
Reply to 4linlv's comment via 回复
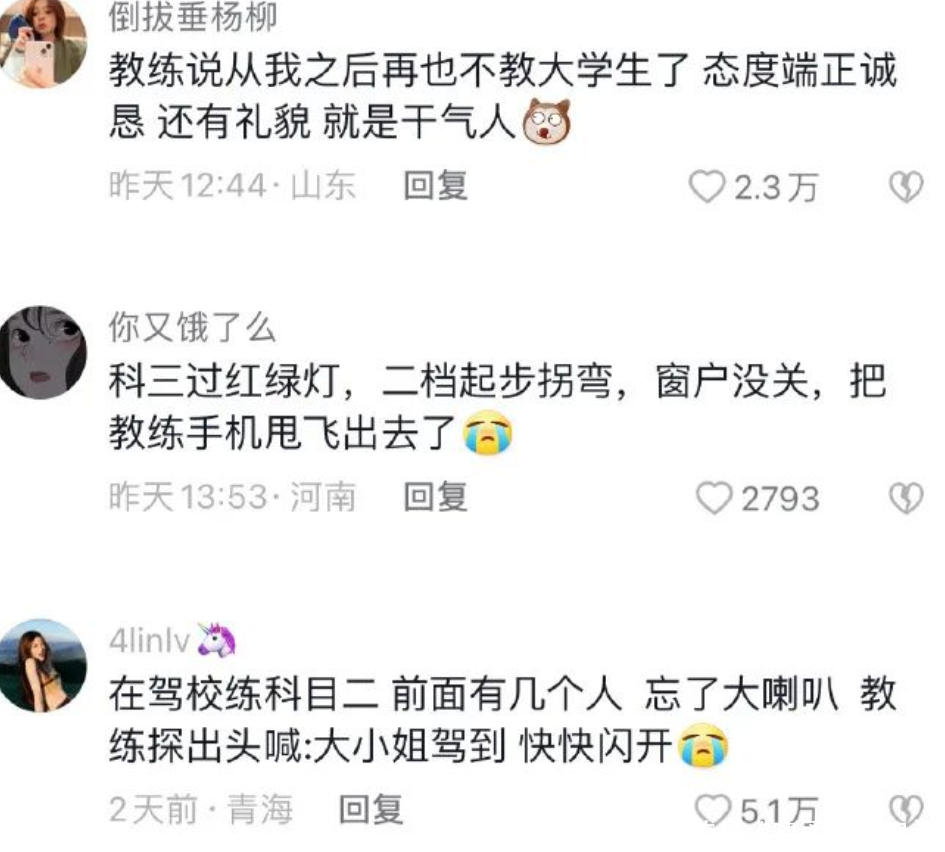tap(371, 809)
